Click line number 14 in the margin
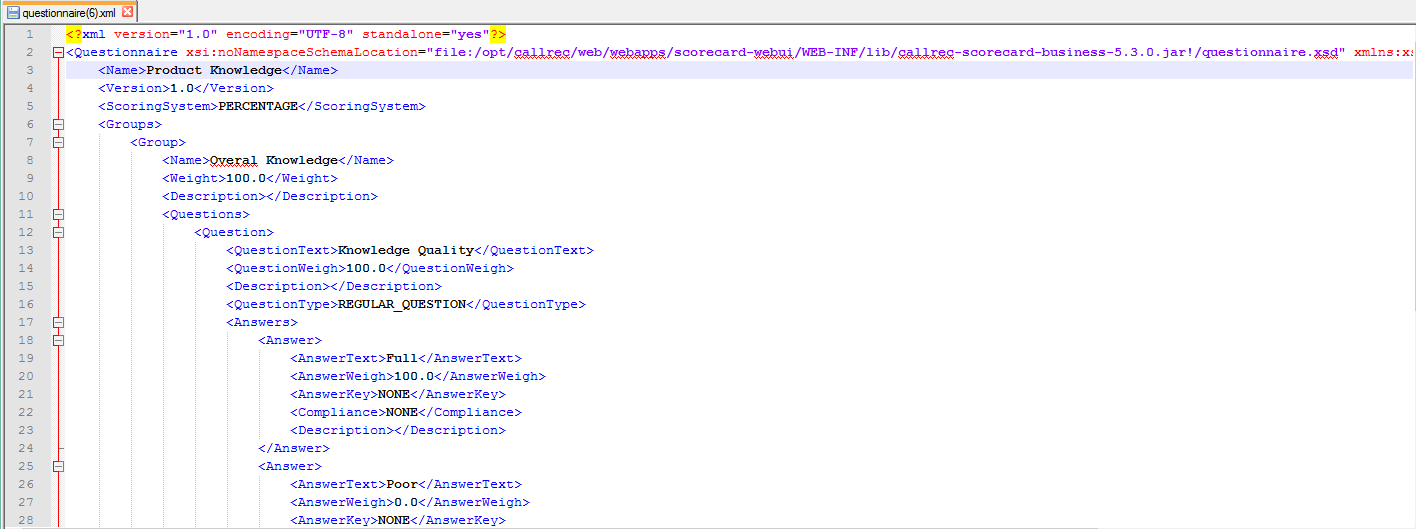This screenshot has width=1416, height=529. coord(27,268)
